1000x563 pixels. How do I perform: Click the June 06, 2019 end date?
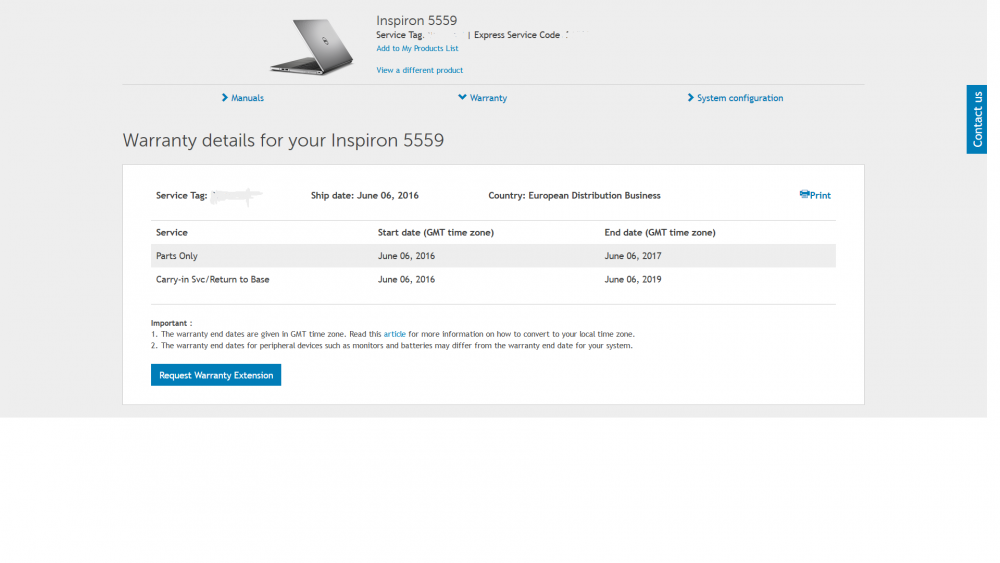coord(633,279)
